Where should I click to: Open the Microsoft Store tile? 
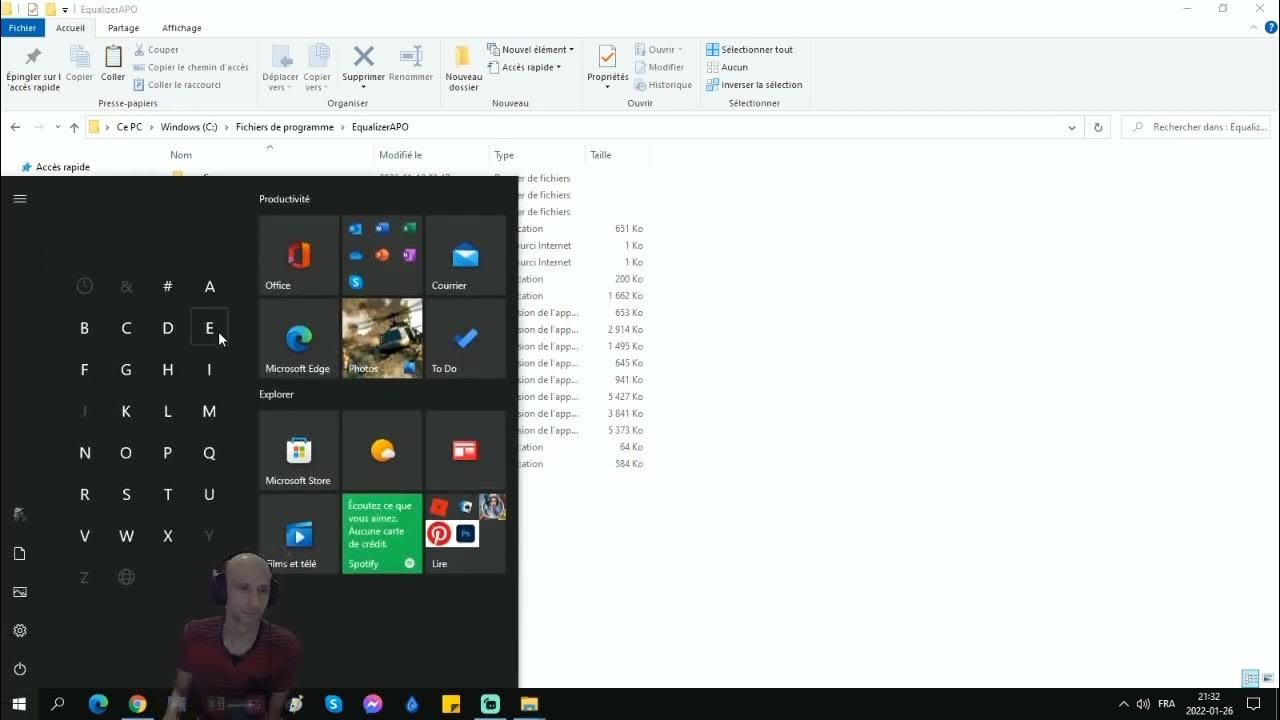tap(299, 451)
